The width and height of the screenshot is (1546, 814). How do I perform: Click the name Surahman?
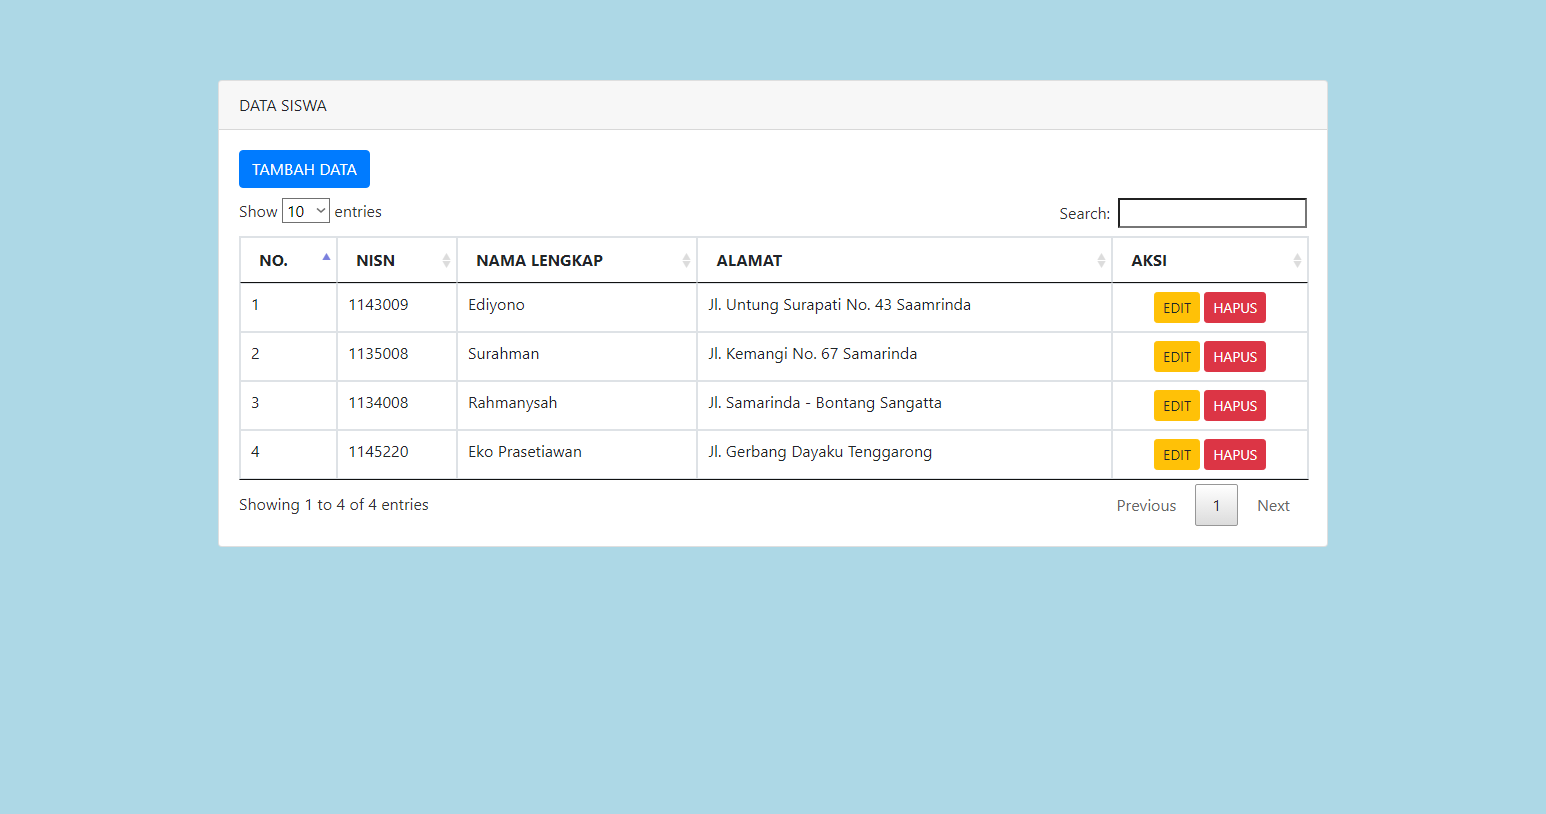[503, 354]
